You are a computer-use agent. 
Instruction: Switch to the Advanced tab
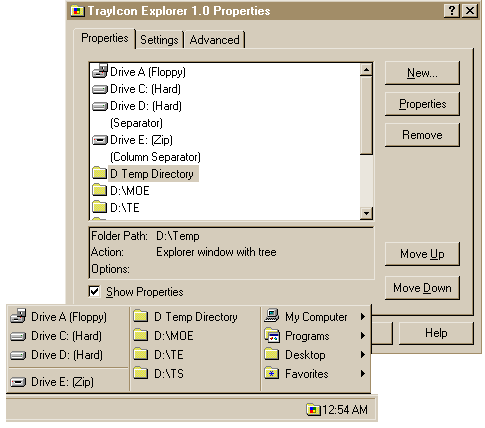[214, 40]
